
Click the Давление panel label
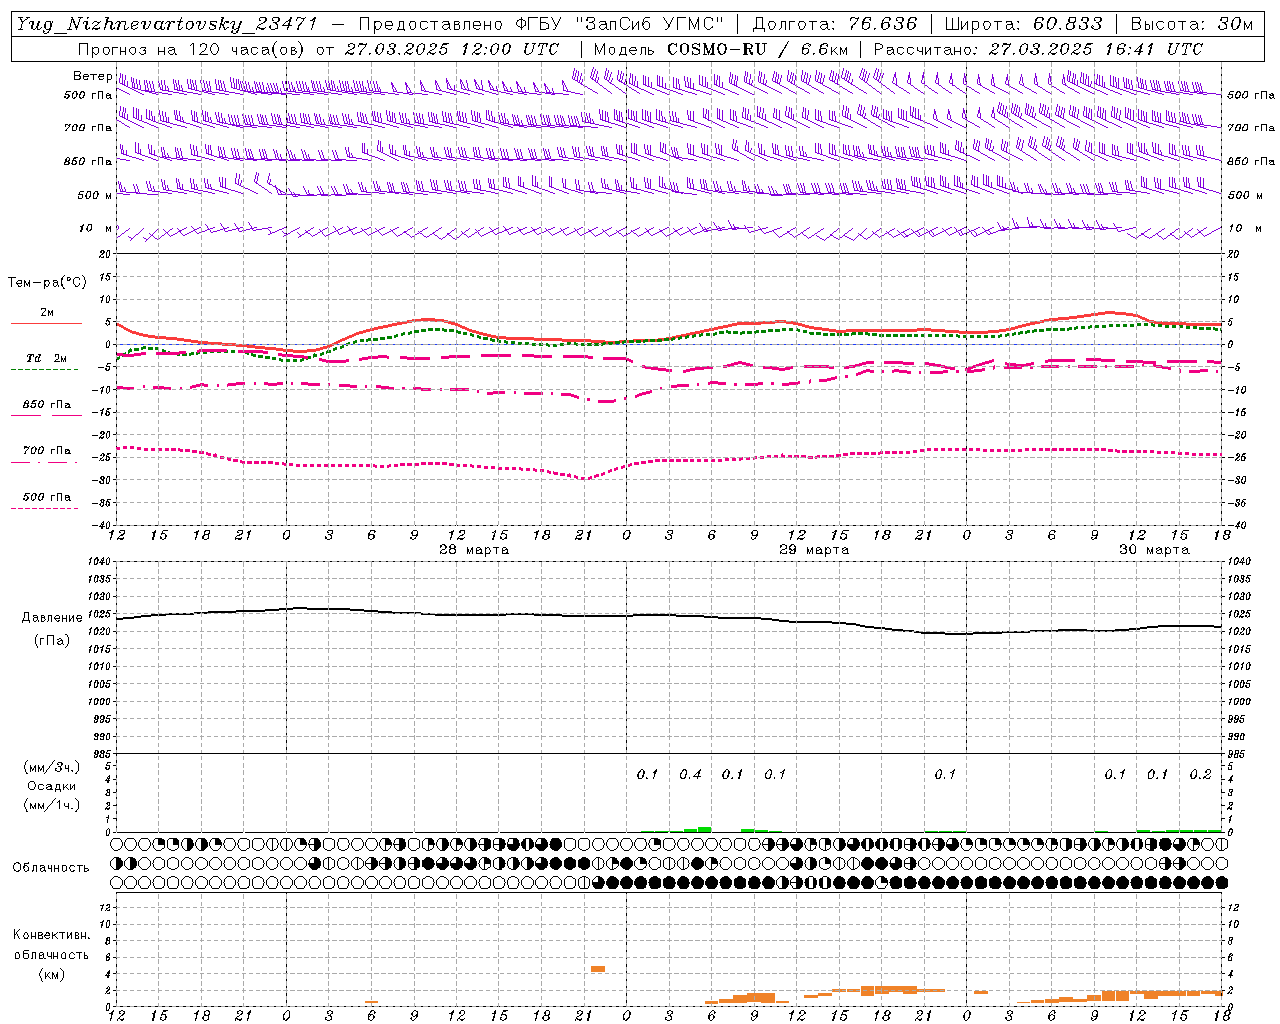pyautogui.click(x=52, y=617)
